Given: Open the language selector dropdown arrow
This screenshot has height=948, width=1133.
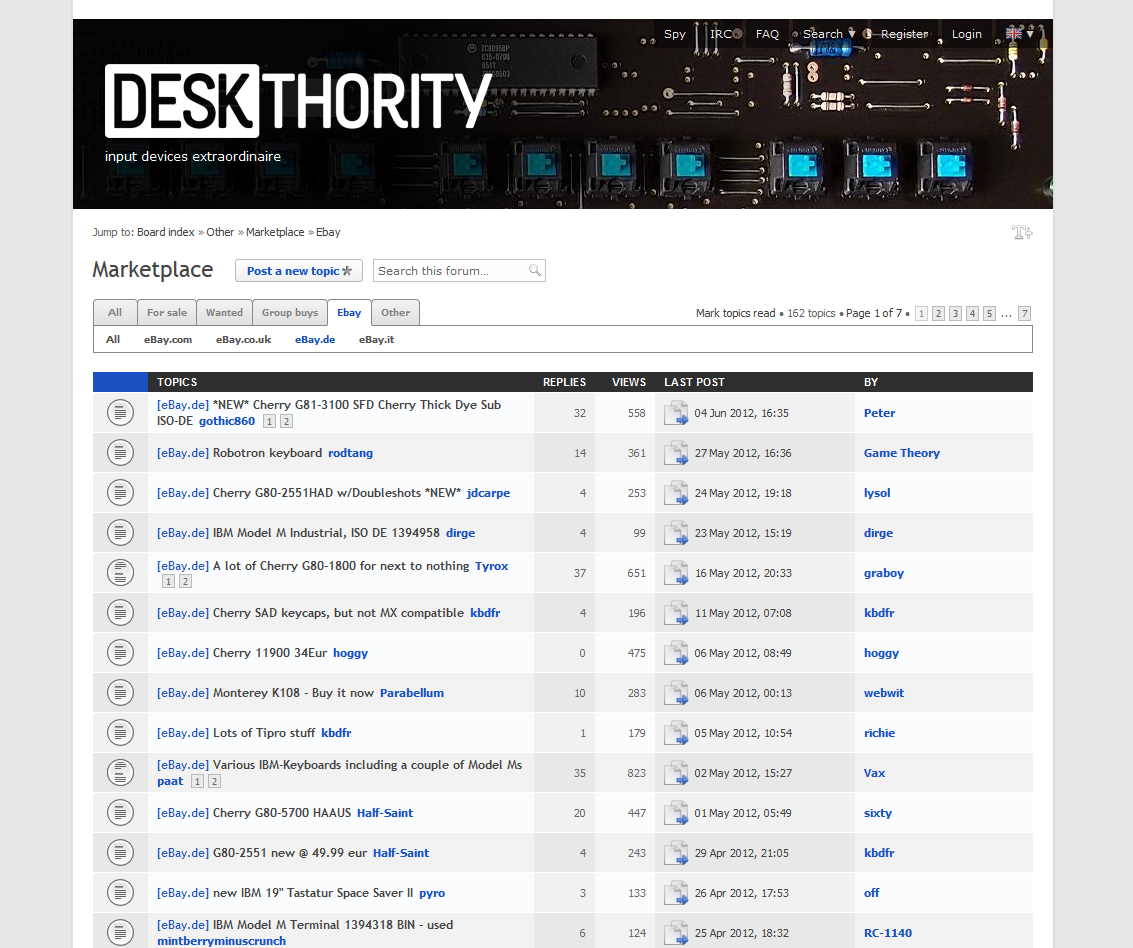Looking at the screenshot, I should tap(1030, 33).
